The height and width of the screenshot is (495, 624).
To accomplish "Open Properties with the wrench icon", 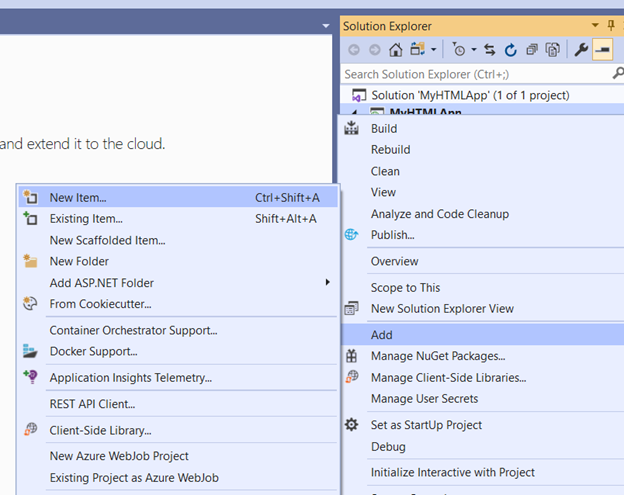I will coord(581,50).
